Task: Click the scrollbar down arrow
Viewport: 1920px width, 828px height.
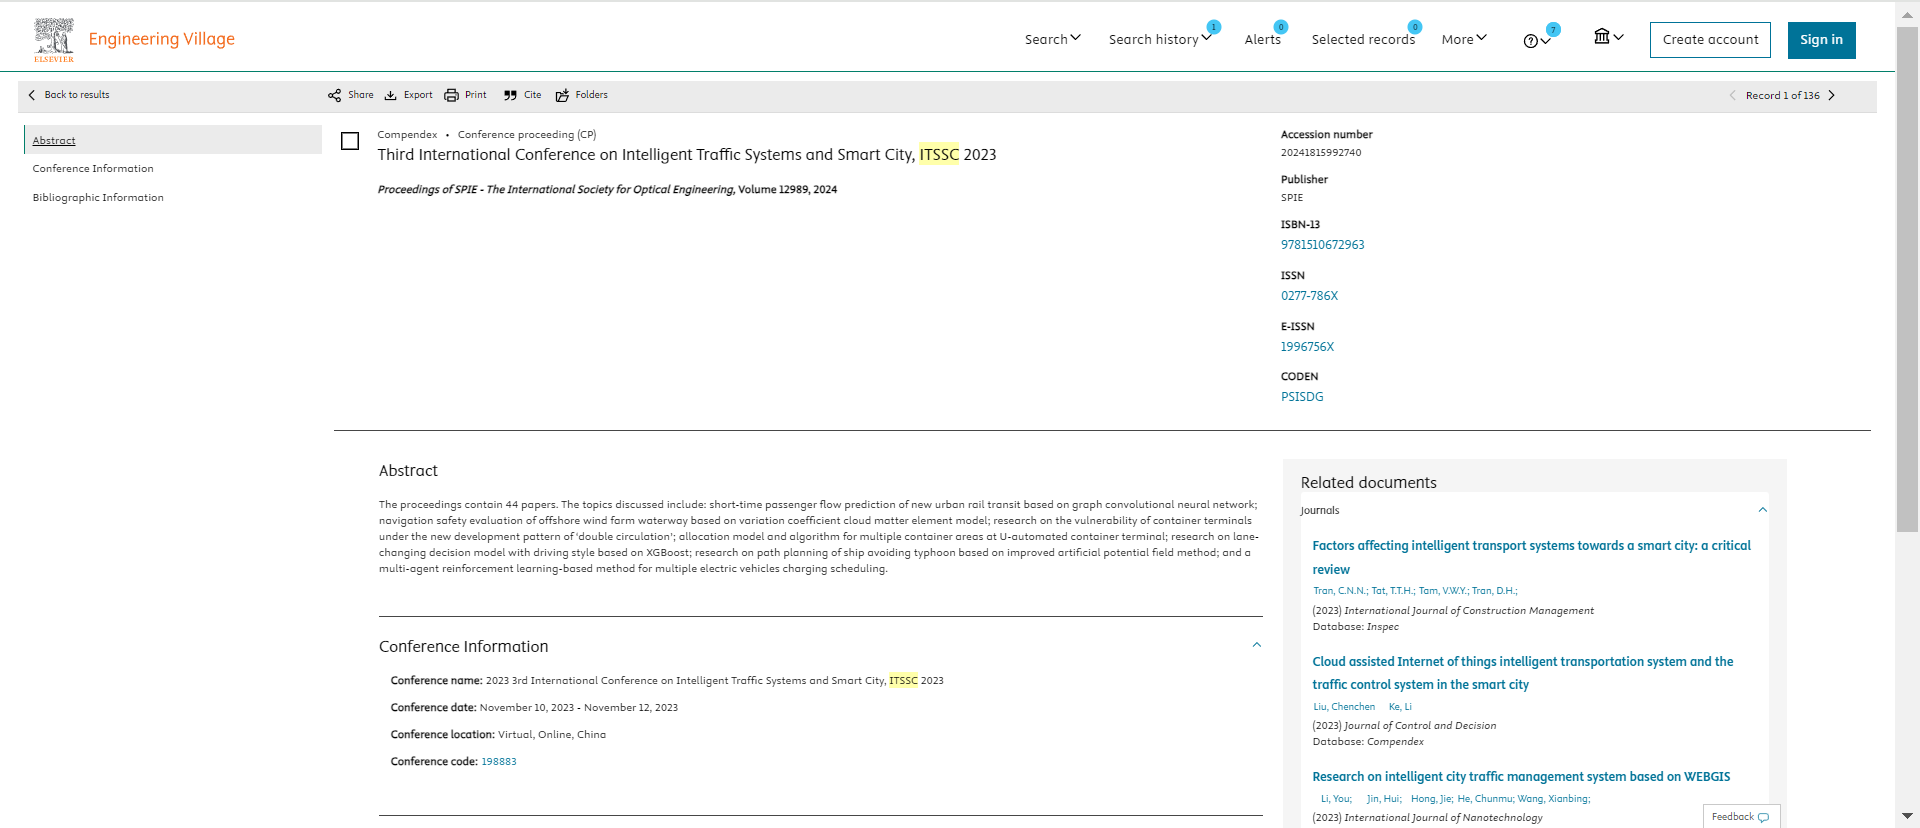Action: click(1907, 817)
